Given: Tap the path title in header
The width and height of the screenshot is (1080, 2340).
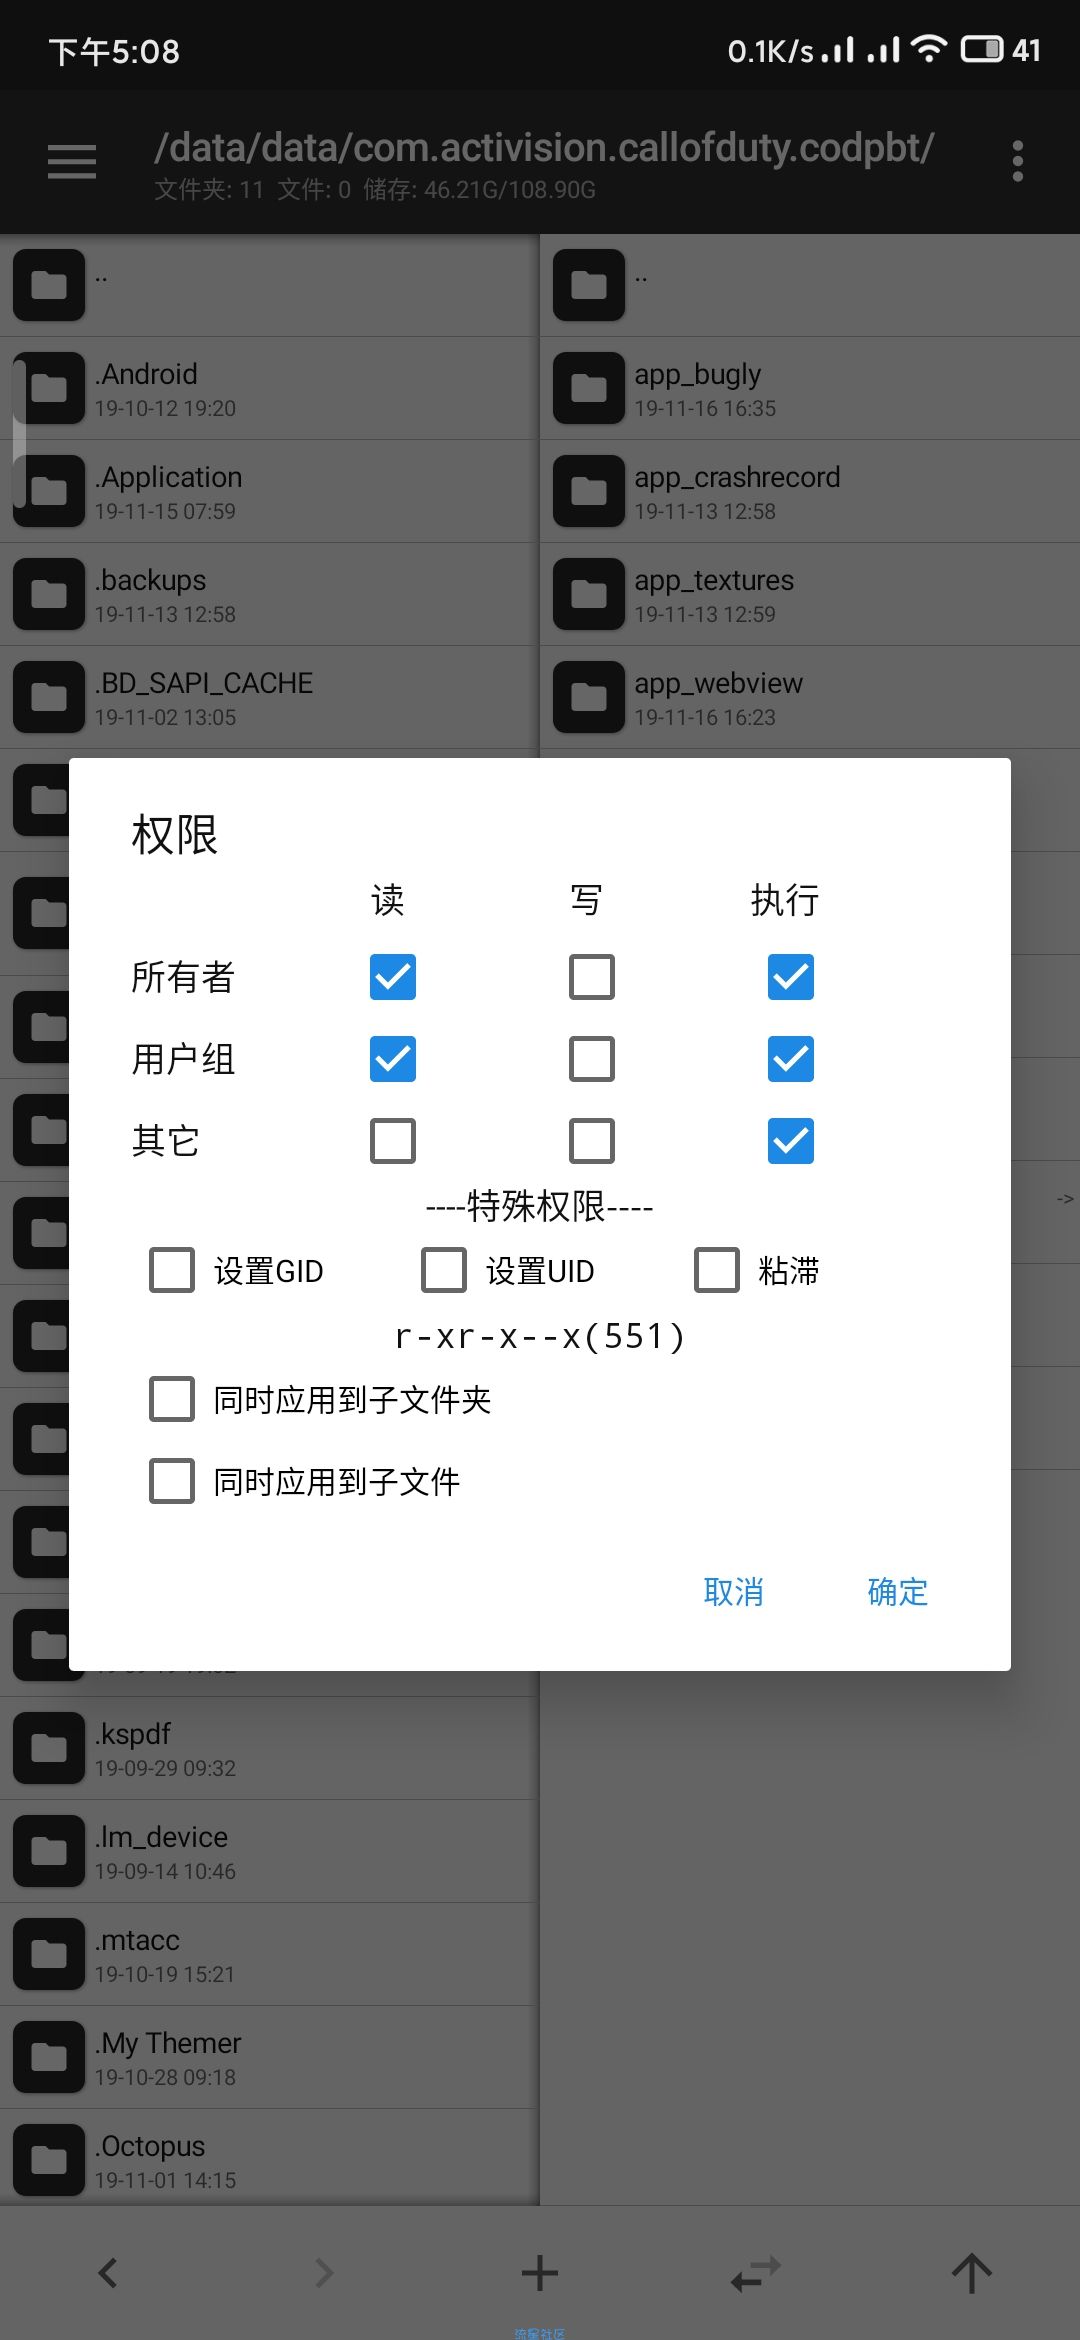Looking at the screenshot, I should click(x=544, y=148).
